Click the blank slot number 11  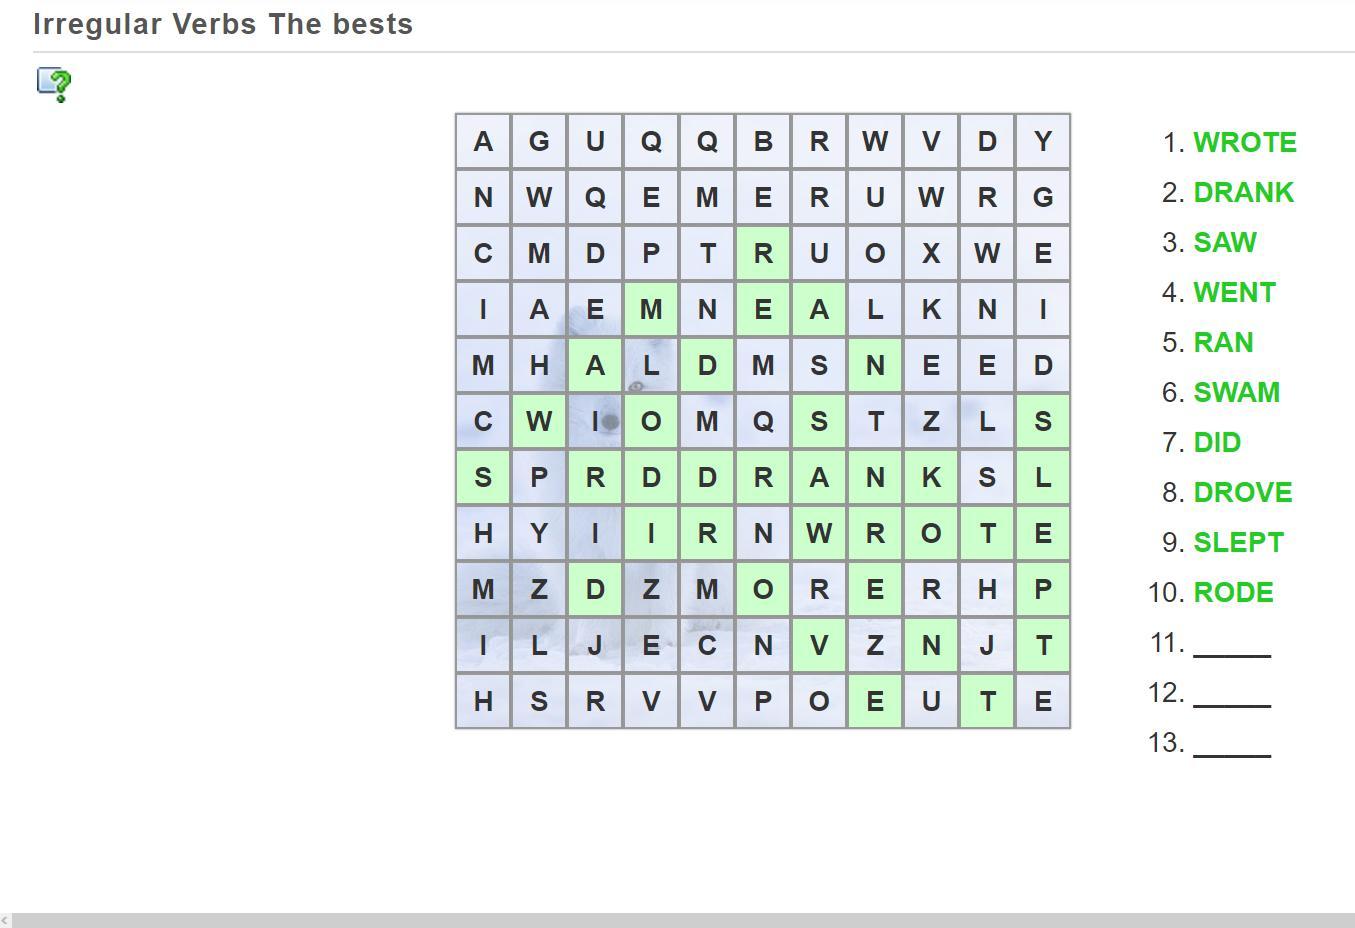1232,644
